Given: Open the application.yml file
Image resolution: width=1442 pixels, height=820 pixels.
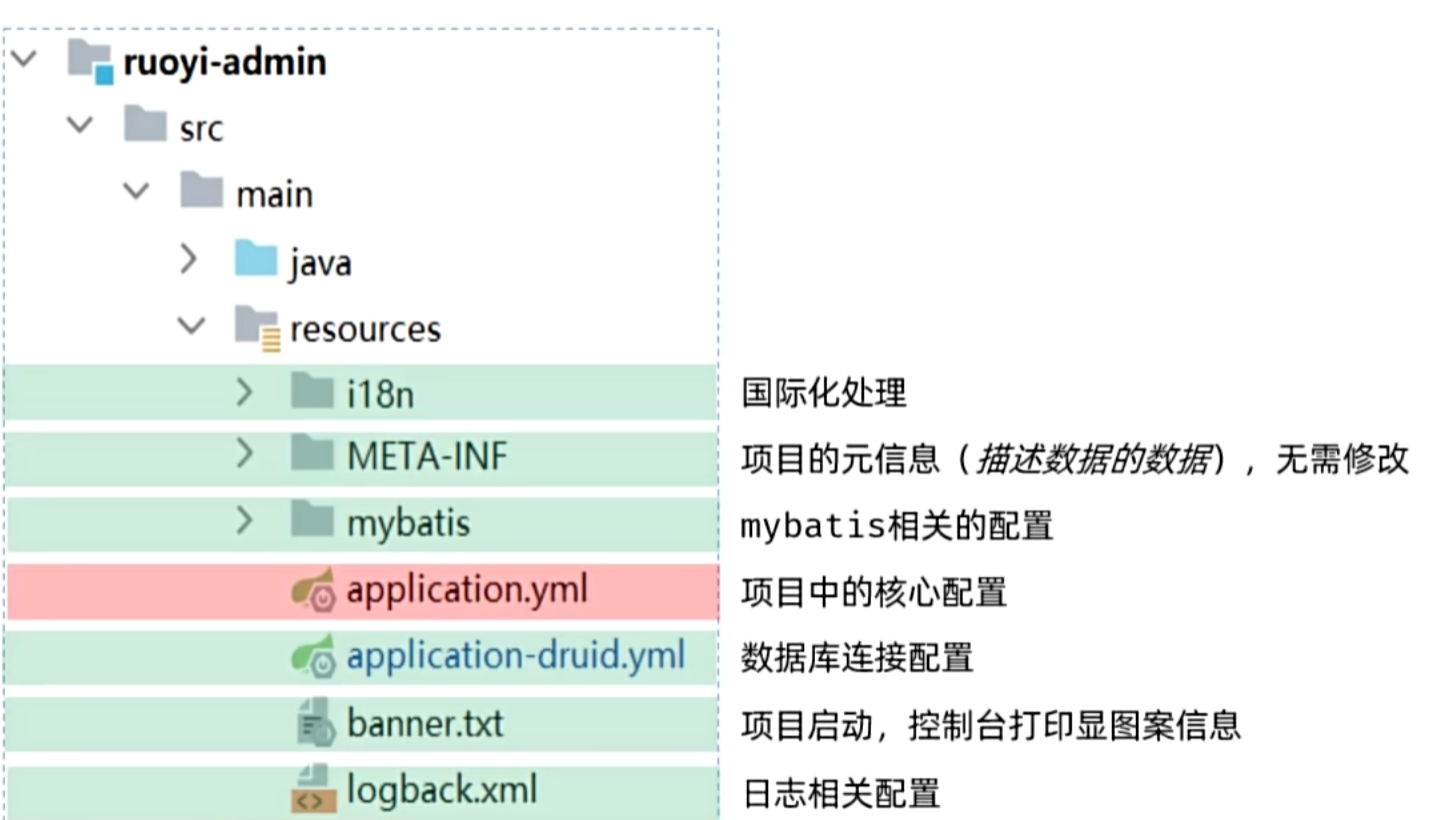Looking at the screenshot, I should (x=467, y=591).
